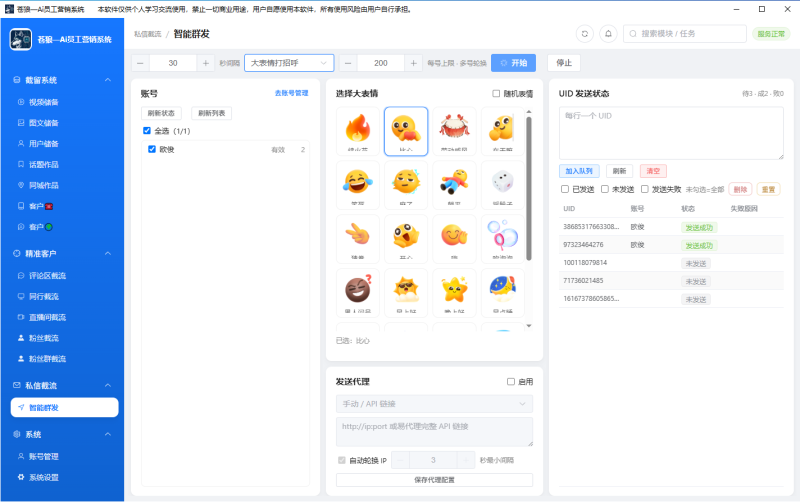The height and width of the screenshot is (502, 800).
Task: Open the 客户 item with the red icon
Action: point(41,206)
